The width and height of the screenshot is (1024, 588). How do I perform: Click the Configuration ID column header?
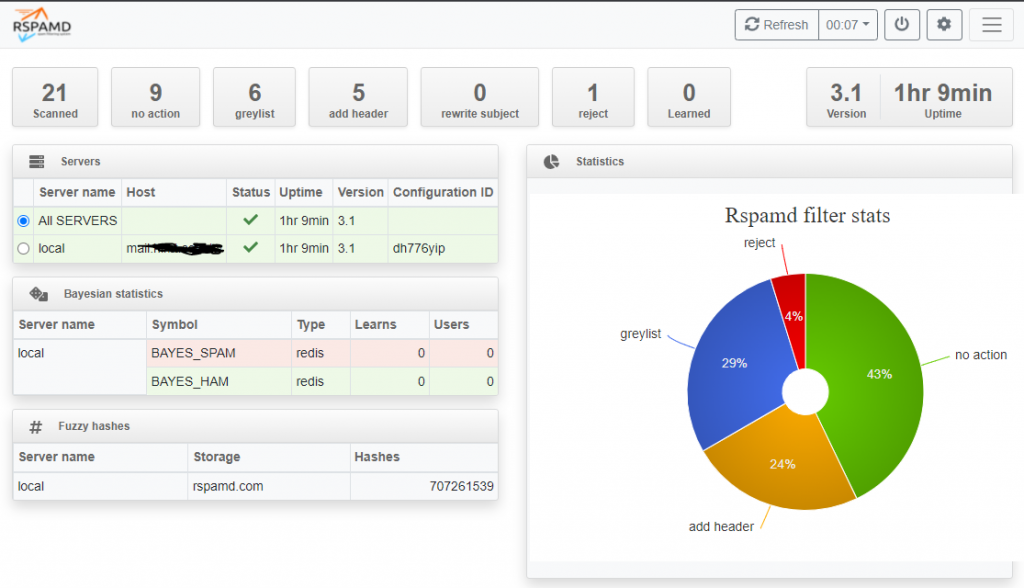[443, 192]
